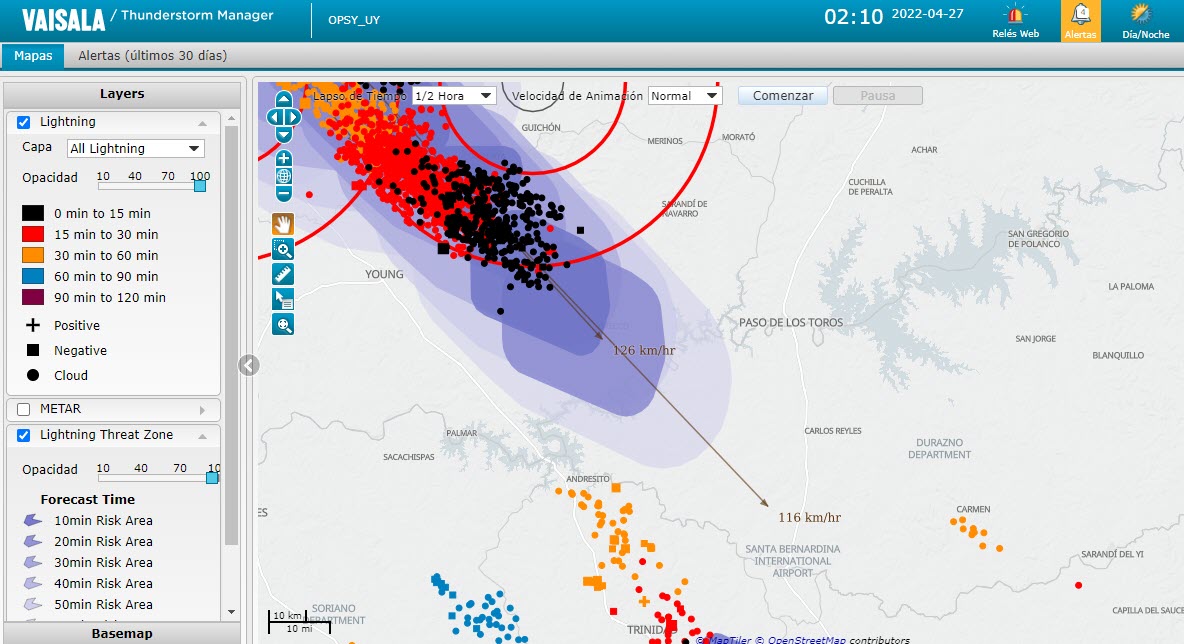Zoom out with the minus map control
The image size is (1184, 644).
pyautogui.click(x=283, y=194)
